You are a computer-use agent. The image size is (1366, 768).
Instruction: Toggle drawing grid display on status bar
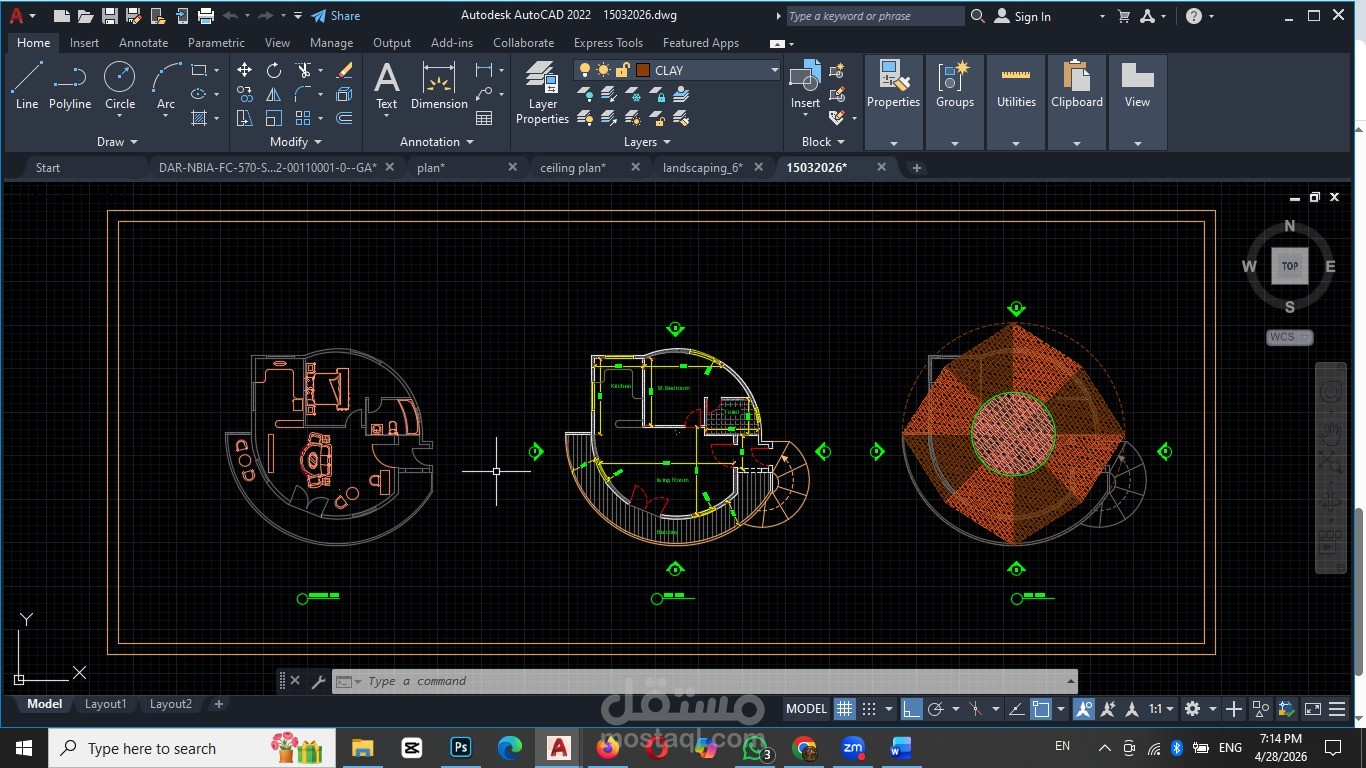pos(845,709)
